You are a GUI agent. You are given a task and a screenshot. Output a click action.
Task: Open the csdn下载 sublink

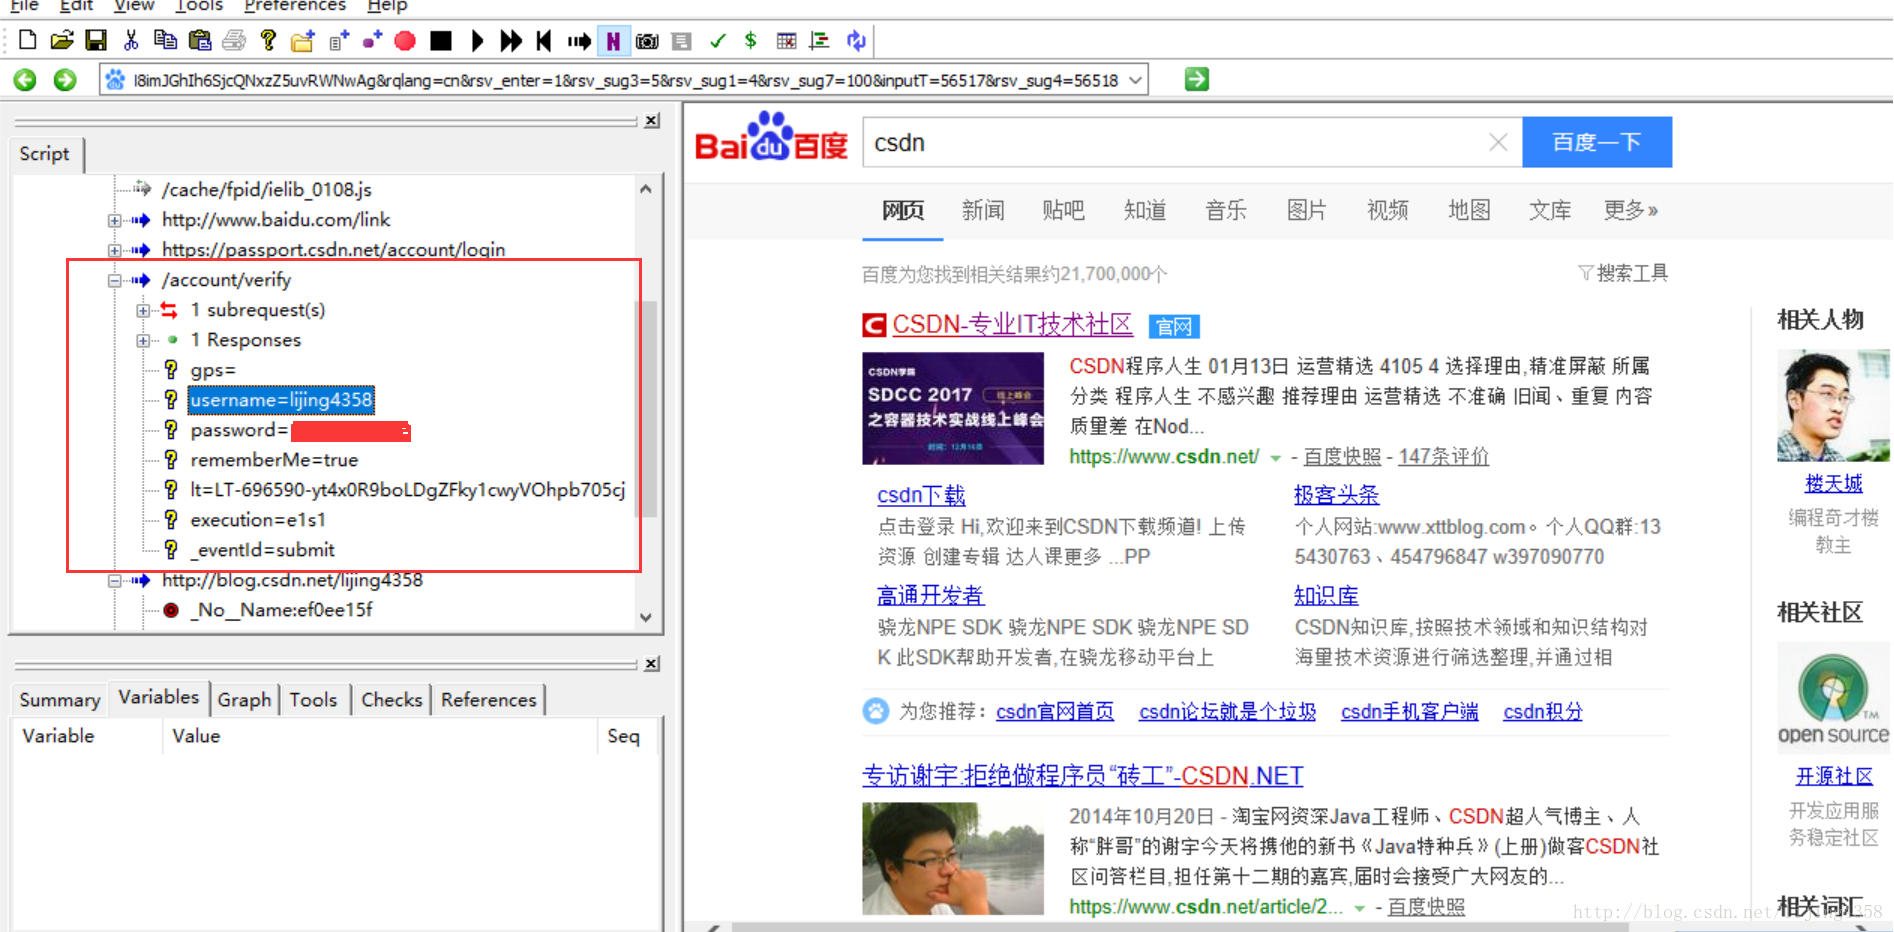click(x=921, y=495)
